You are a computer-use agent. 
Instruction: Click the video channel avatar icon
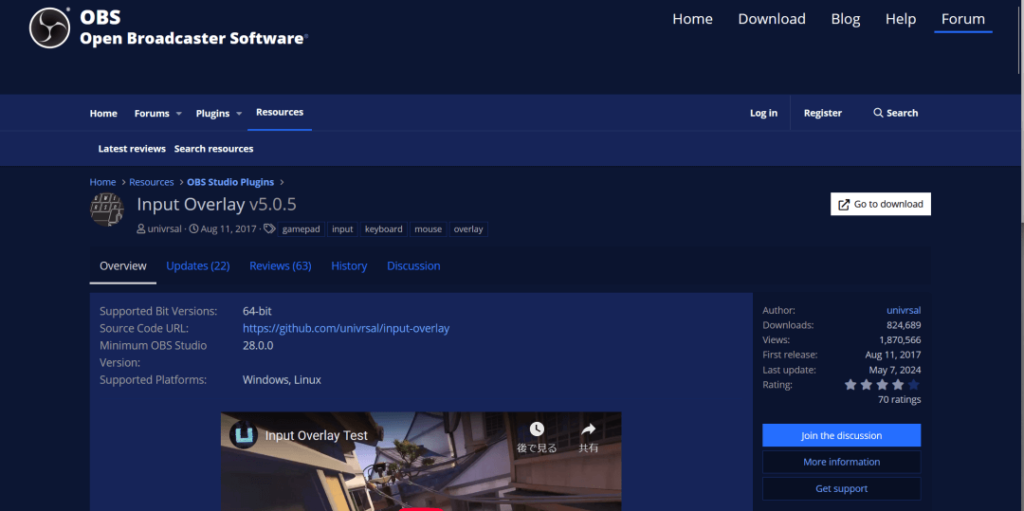pos(243,435)
